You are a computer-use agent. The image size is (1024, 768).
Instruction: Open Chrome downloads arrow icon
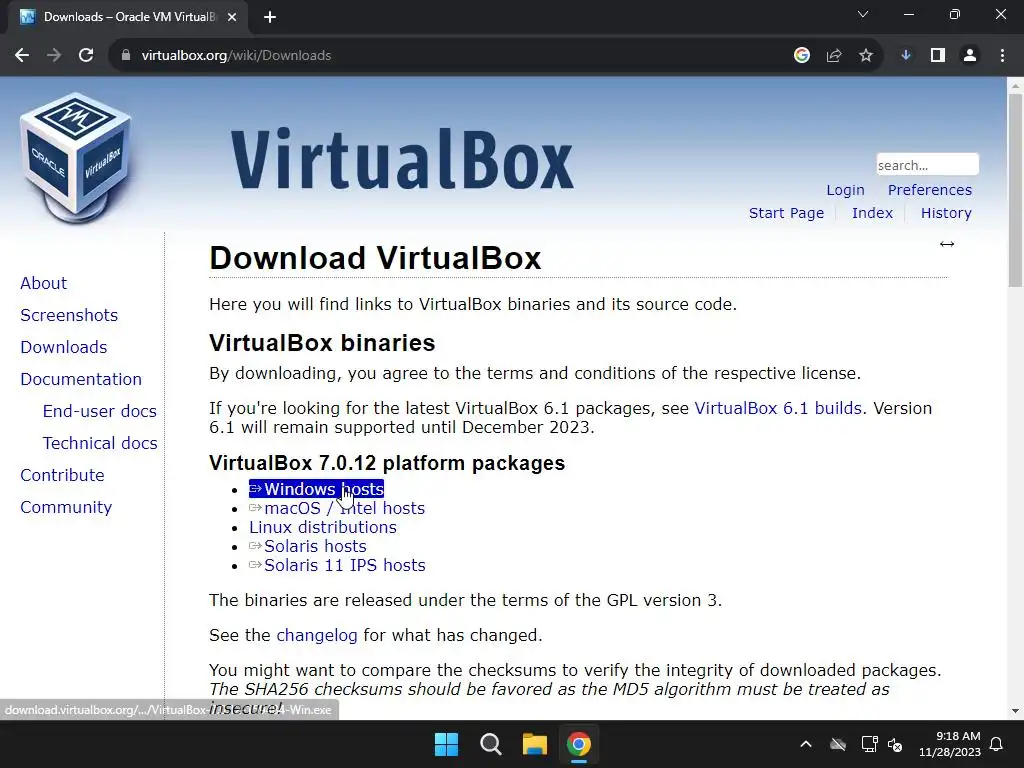click(906, 56)
